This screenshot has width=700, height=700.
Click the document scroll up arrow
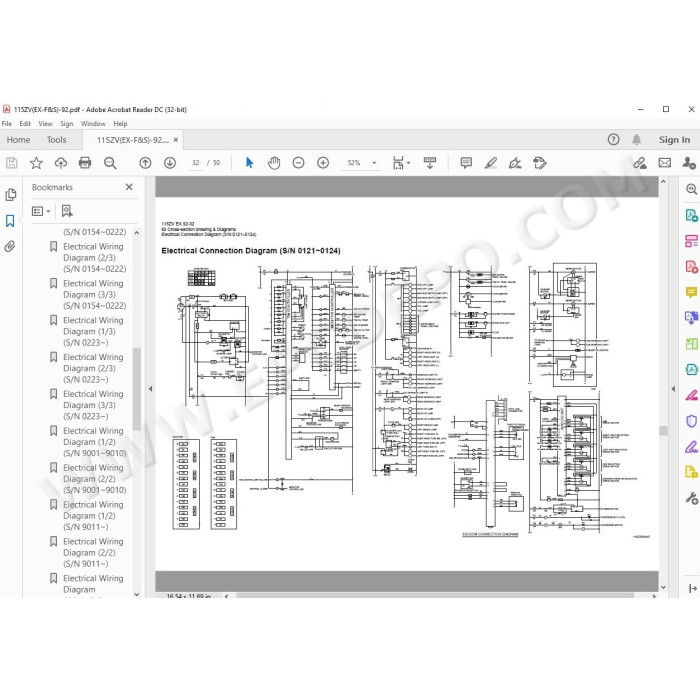click(663, 182)
